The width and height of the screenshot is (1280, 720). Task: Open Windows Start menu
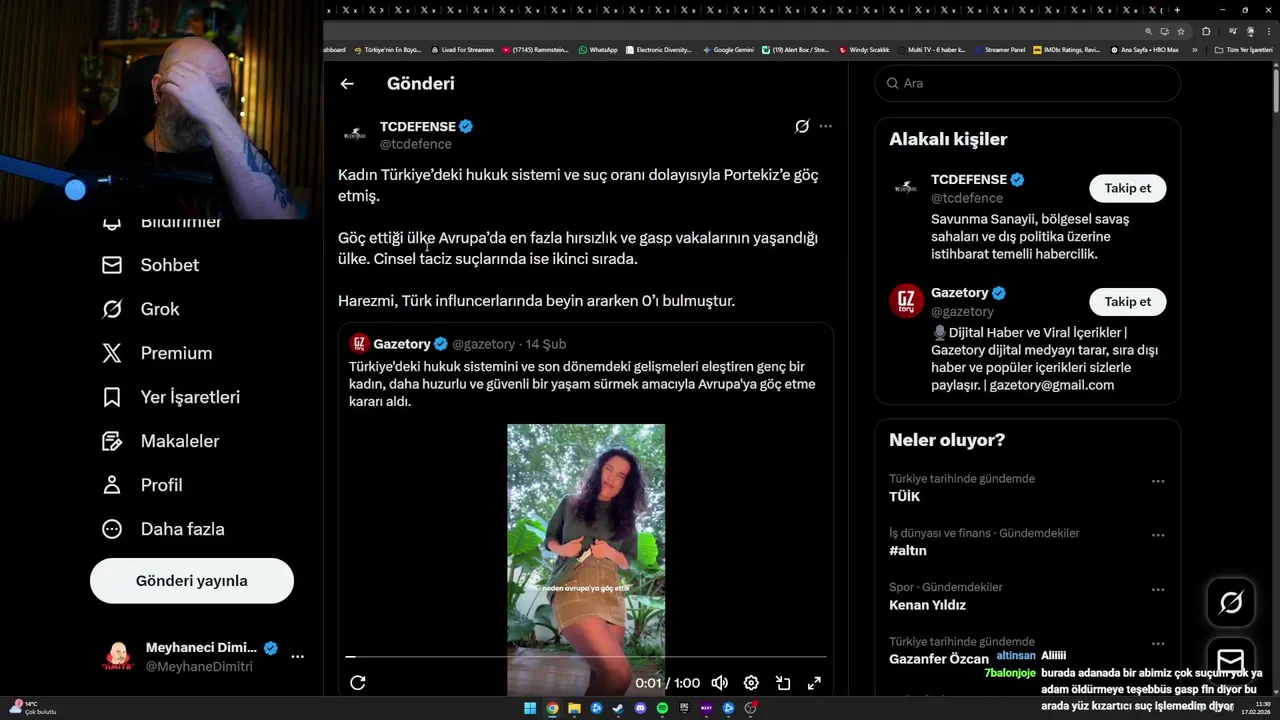(x=530, y=708)
